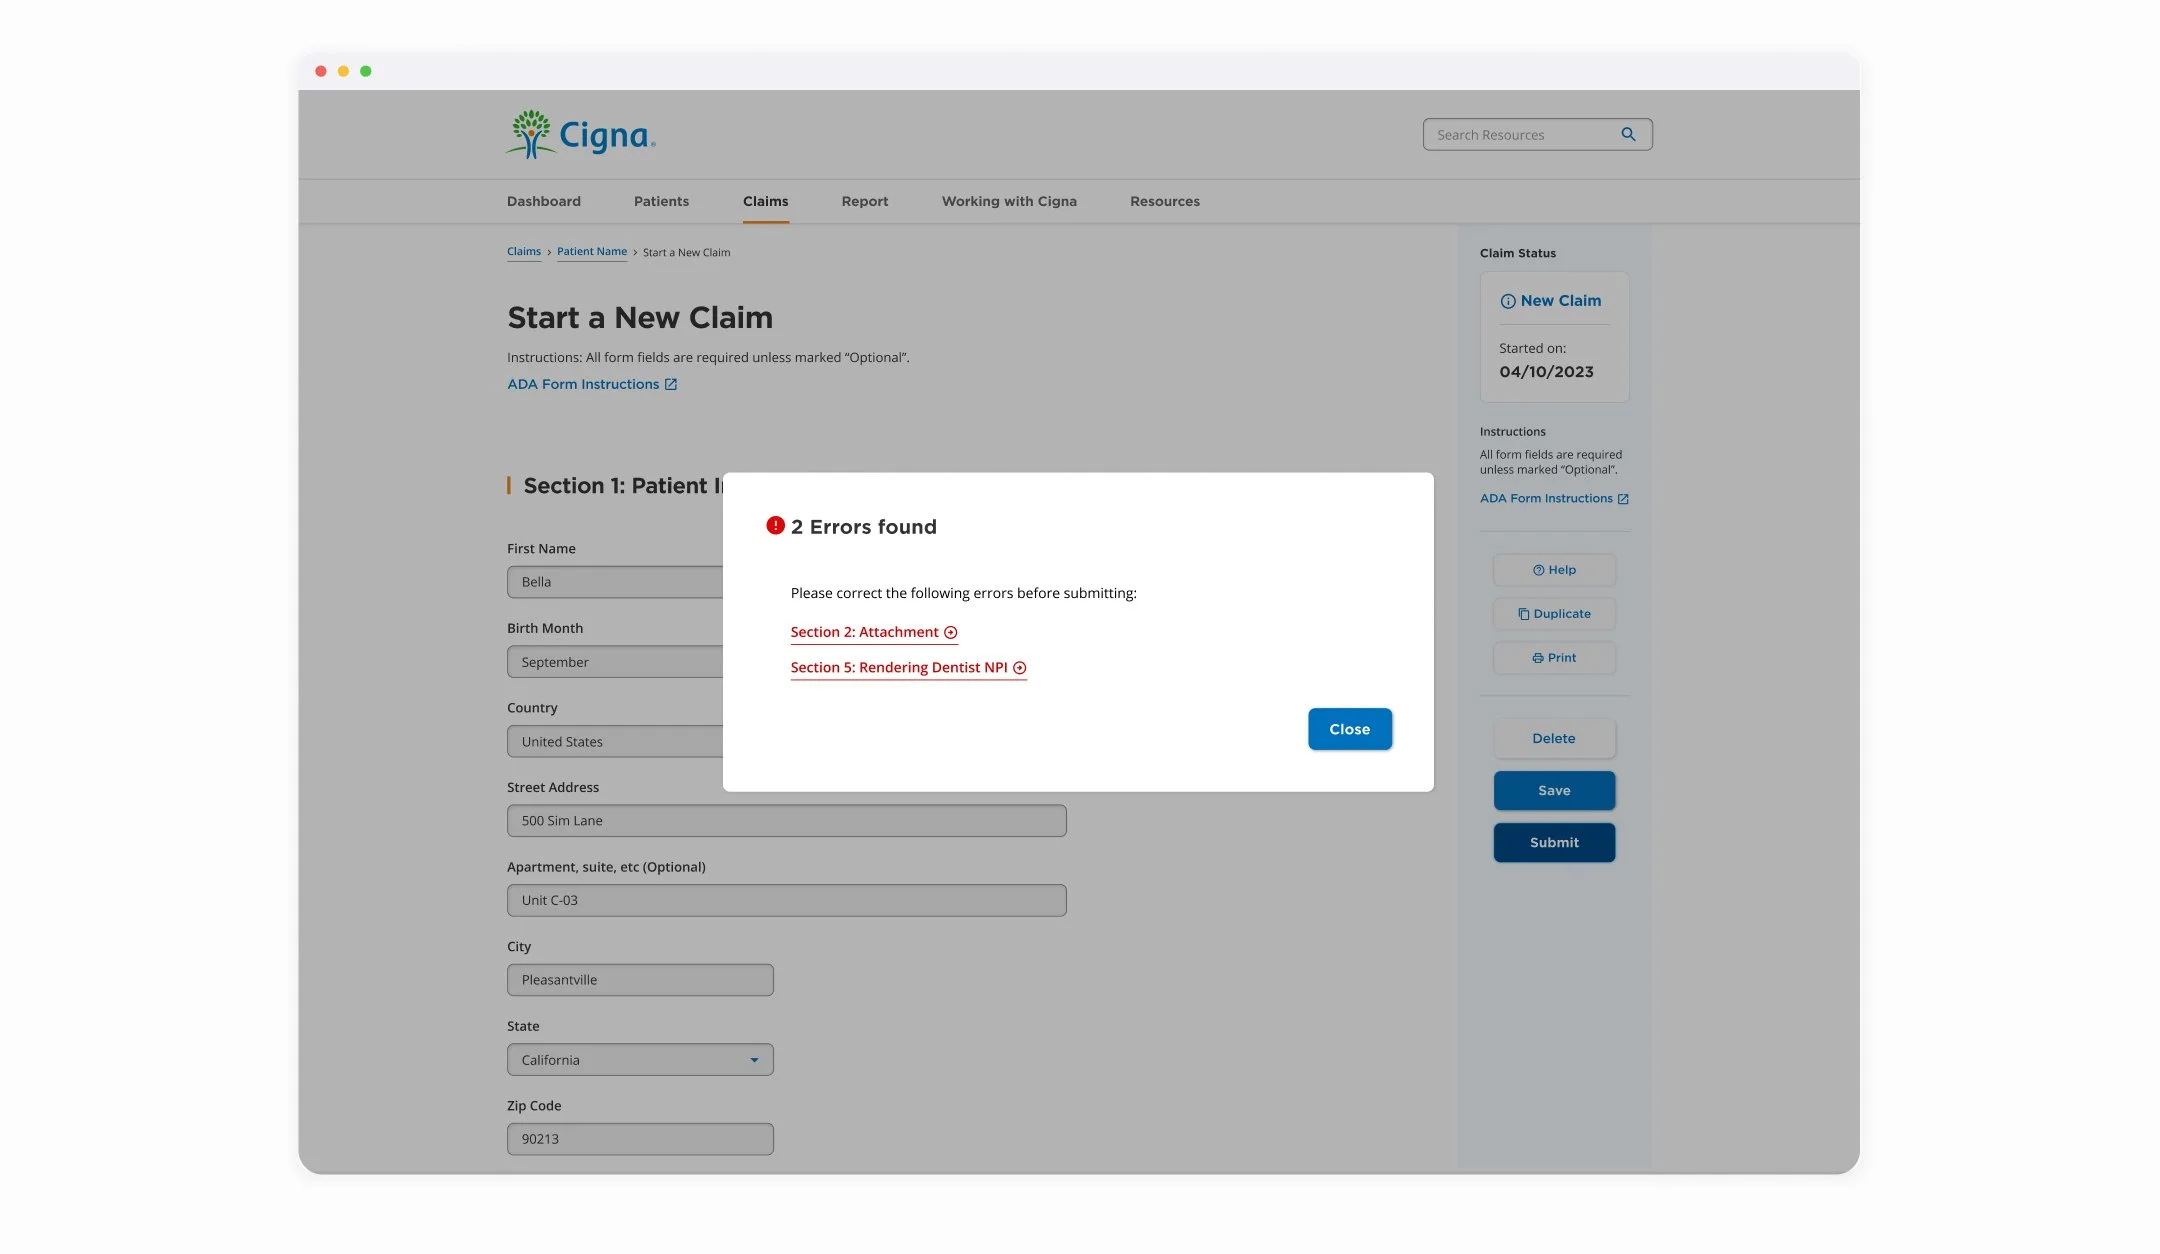Click arrow icon beside Rendering Dentist NPI

pos(1020,668)
